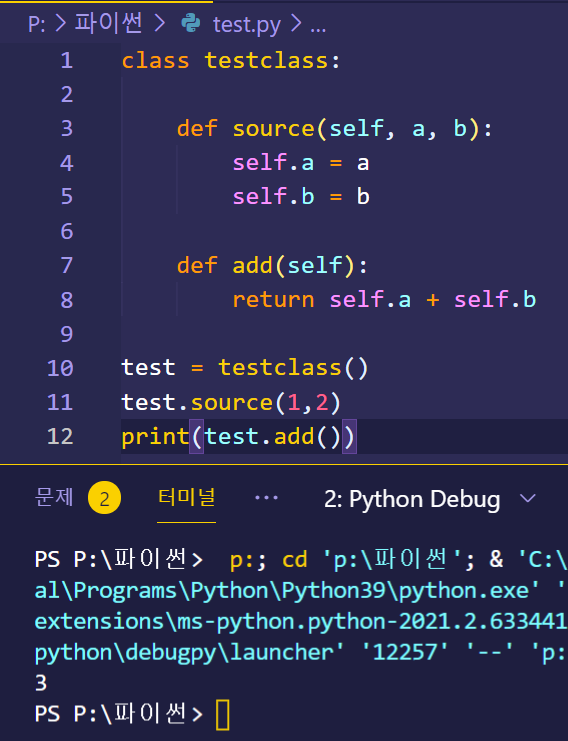Screen dimensions: 568x741
Task: Switch to the 문제 problems tab
Action: tap(54, 497)
